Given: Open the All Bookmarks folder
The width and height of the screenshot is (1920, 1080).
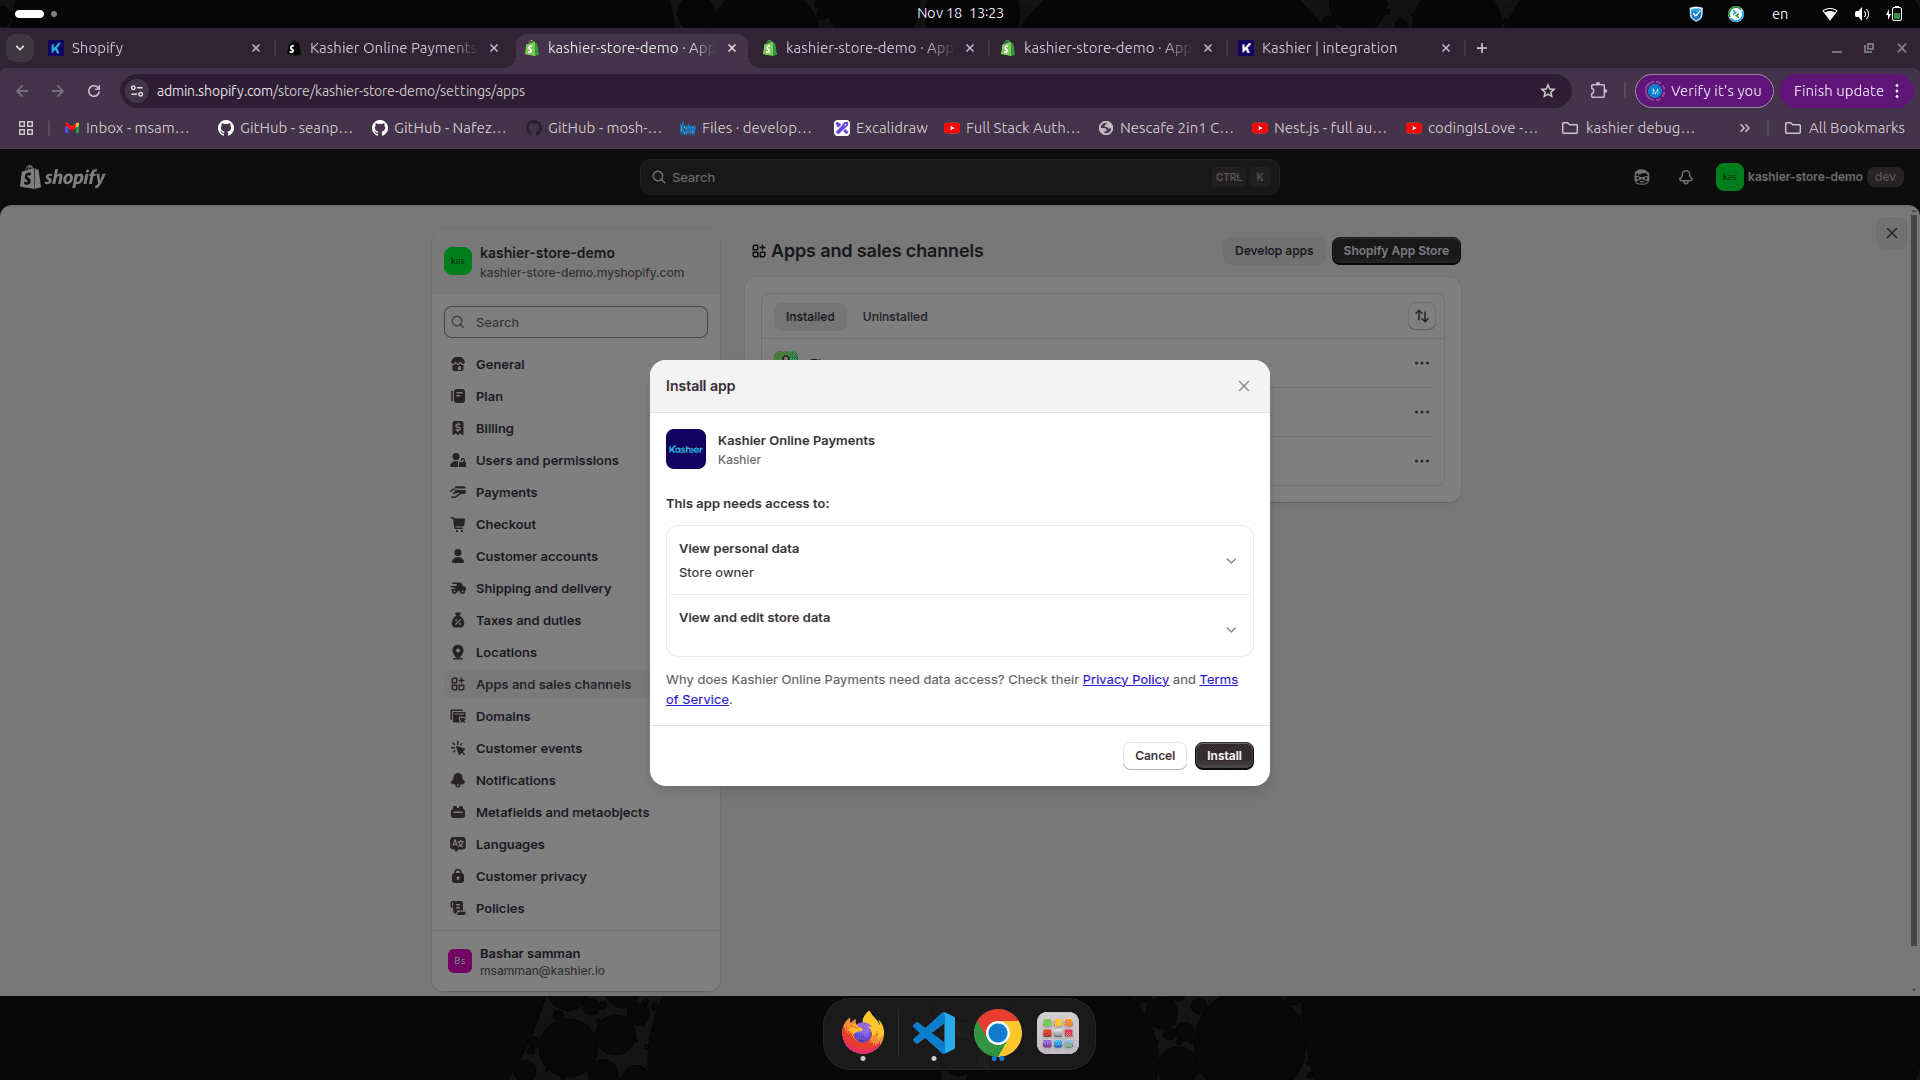Looking at the screenshot, I should 1844,128.
